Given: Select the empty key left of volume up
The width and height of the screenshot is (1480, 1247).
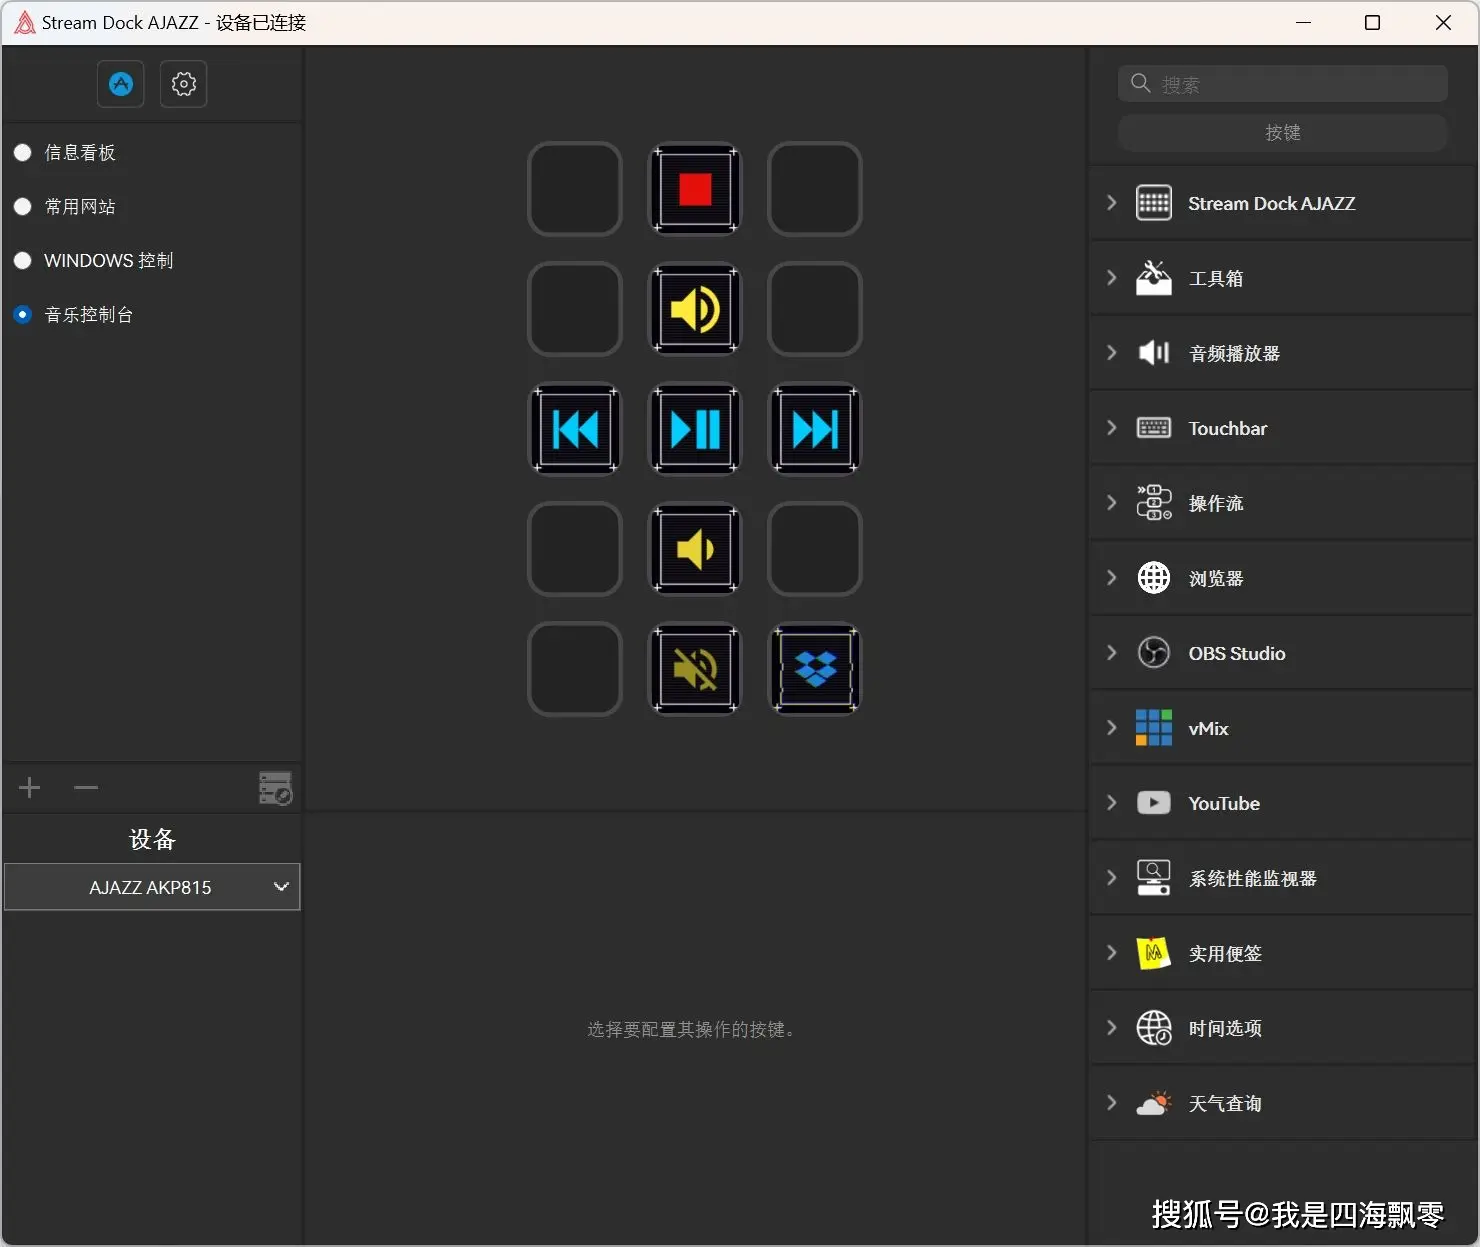Looking at the screenshot, I should pos(575,309).
